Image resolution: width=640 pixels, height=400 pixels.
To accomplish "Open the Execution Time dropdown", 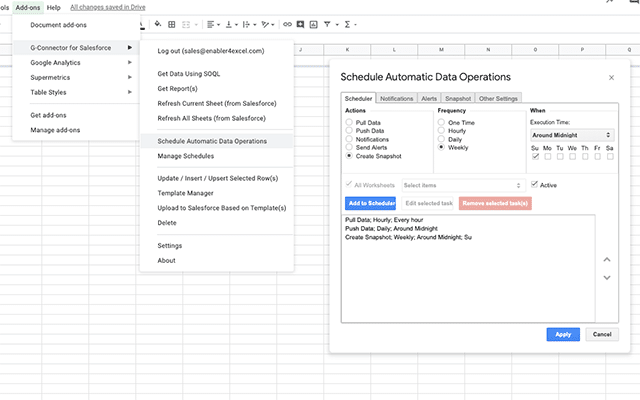I will pyautogui.click(x=572, y=135).
